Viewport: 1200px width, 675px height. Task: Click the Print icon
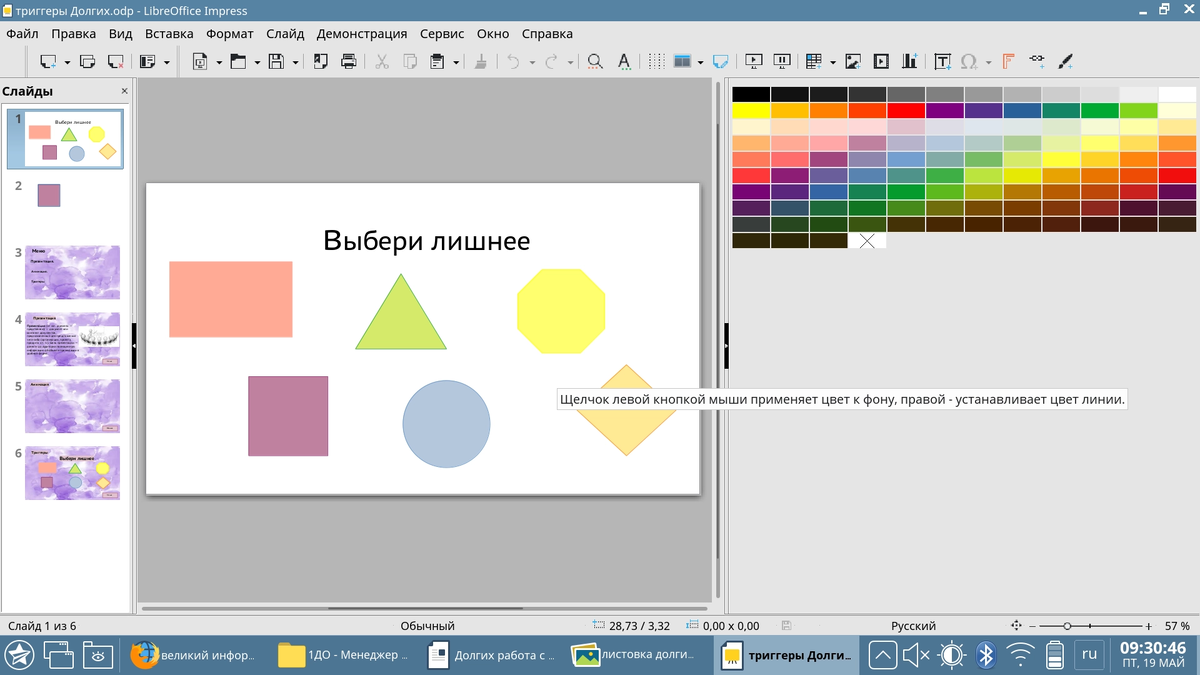pyautogui.click(x=349, y=61)
